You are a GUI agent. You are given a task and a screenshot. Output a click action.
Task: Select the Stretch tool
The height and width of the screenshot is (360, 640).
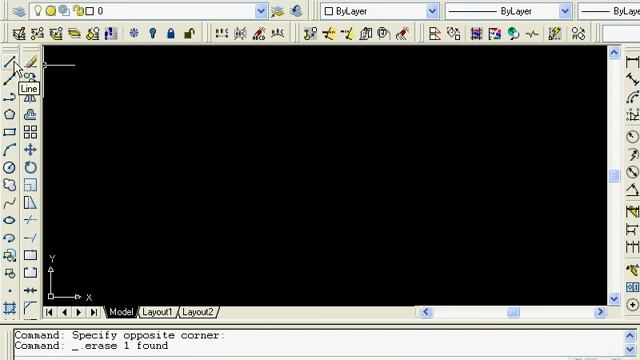pyautogui.click(x=30, y=203)
